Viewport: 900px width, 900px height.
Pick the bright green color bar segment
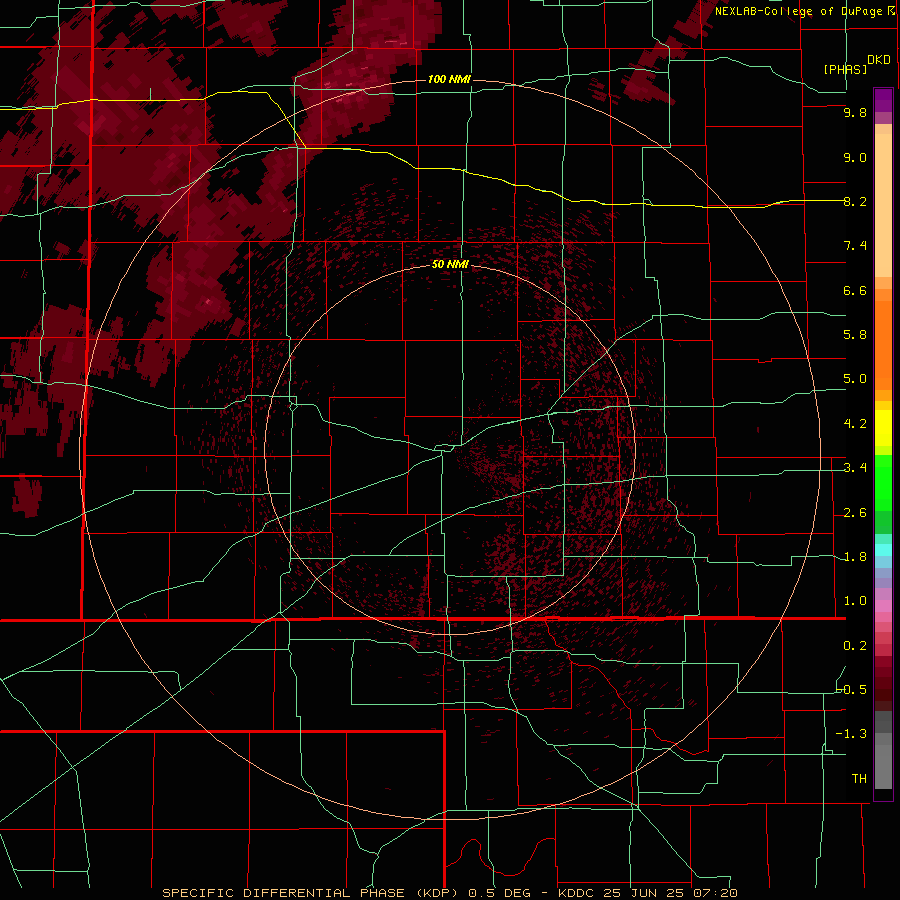coord(883,482)
